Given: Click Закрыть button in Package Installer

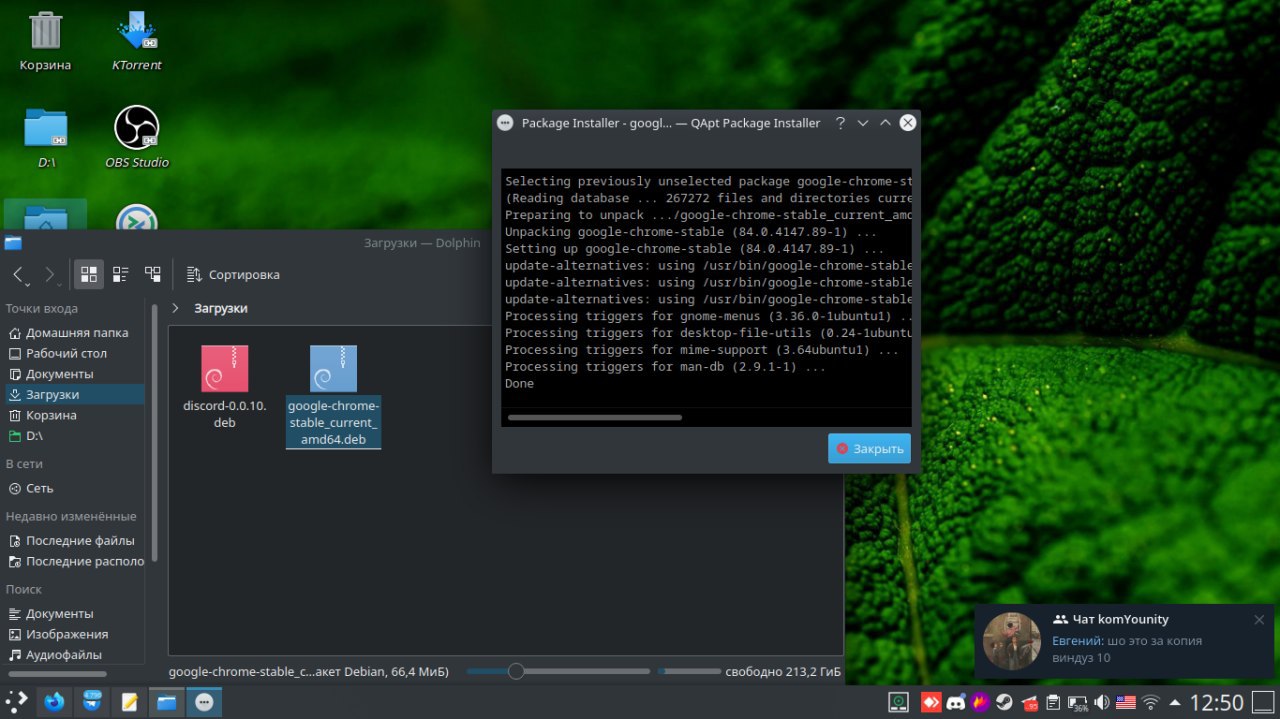Looking at the screenshot, I should coord(869,449).
